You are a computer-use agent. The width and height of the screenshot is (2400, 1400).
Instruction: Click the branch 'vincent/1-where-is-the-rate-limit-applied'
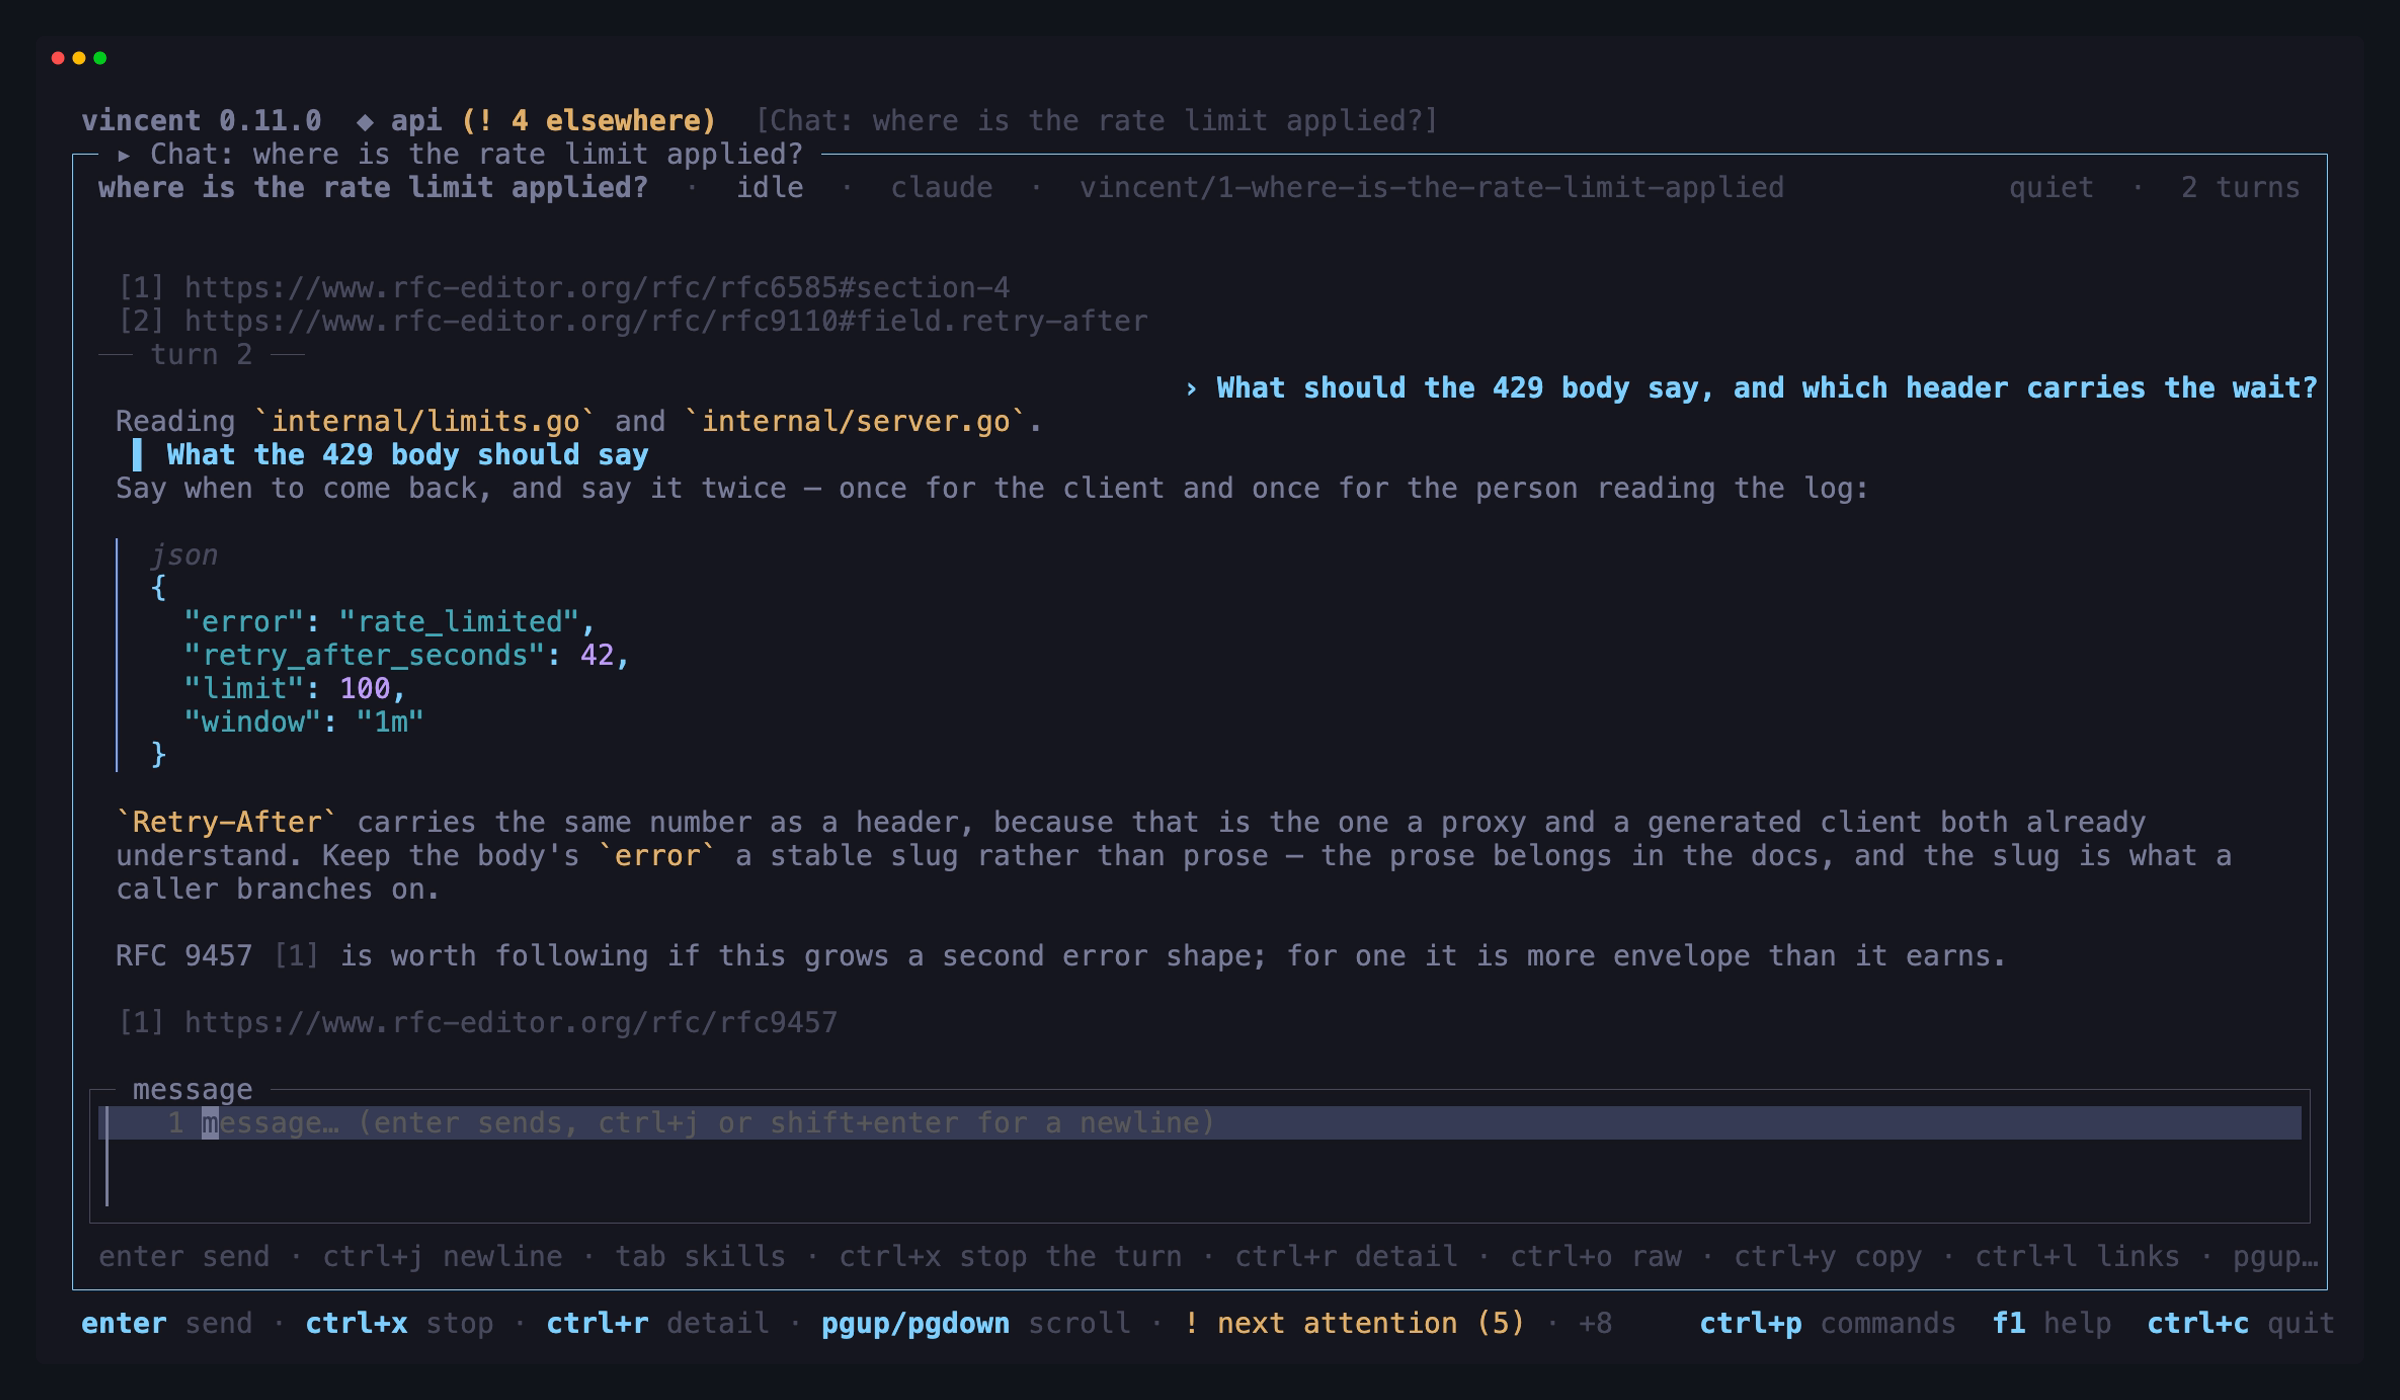click(x=1432, y=188)
